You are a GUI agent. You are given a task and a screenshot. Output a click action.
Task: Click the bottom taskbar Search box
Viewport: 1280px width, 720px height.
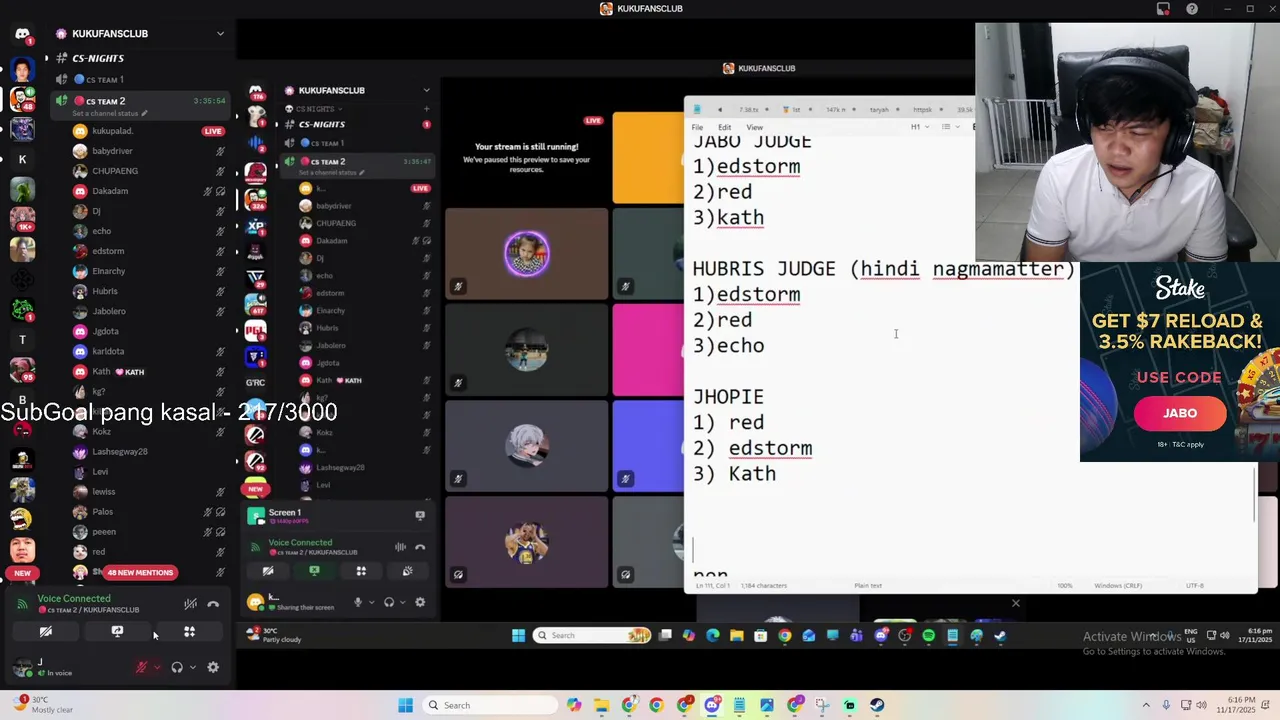[488, 705]
